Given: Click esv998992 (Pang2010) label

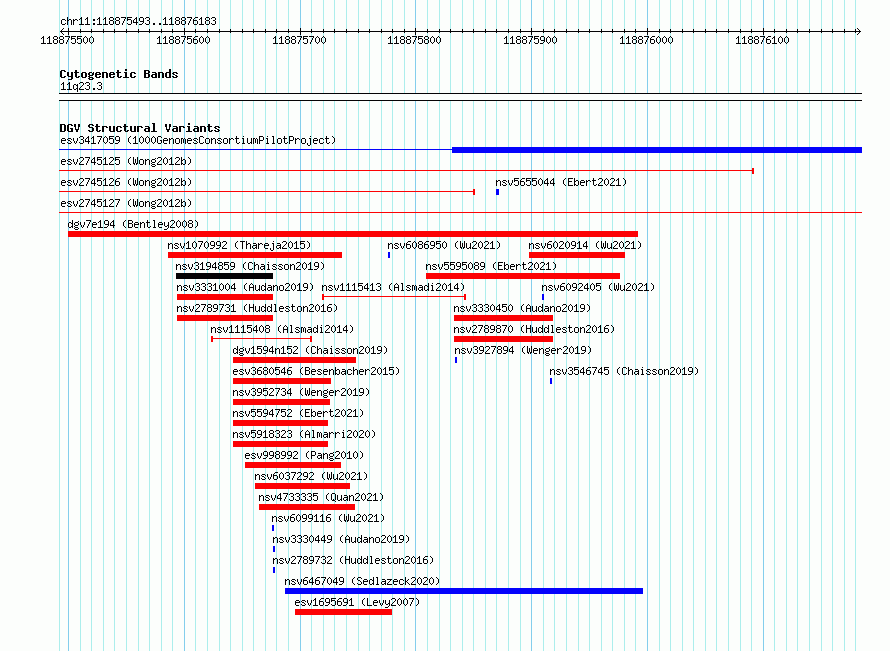Looking at the screenshot, I should tap(304, 455).
